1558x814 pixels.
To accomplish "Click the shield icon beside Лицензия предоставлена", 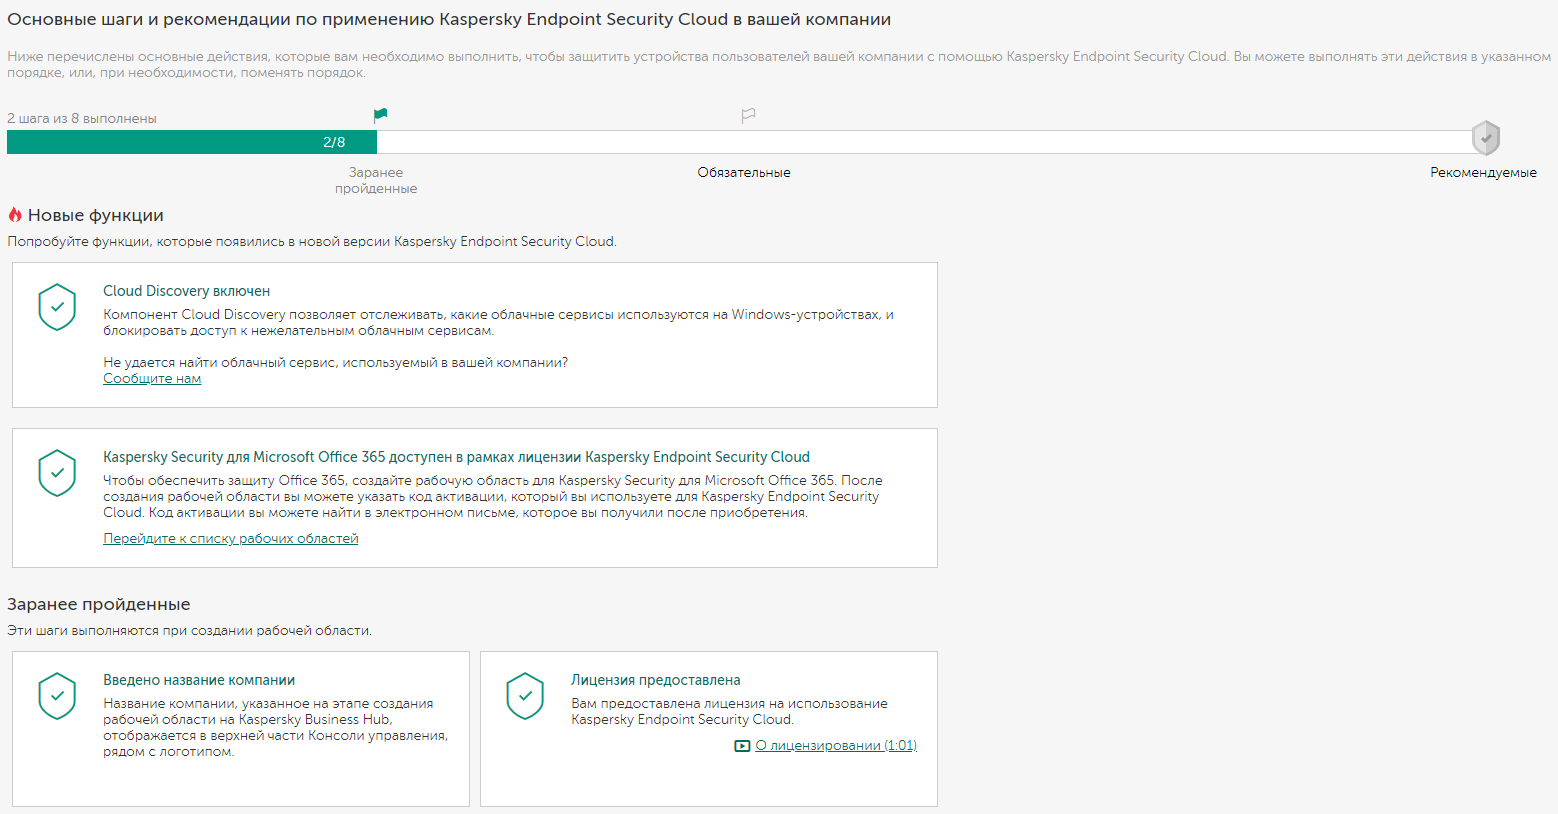I will click(x=525, y=696).
